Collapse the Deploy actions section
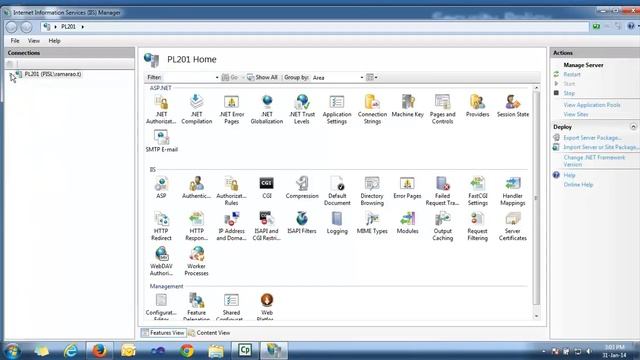 (x=633, y=127)
